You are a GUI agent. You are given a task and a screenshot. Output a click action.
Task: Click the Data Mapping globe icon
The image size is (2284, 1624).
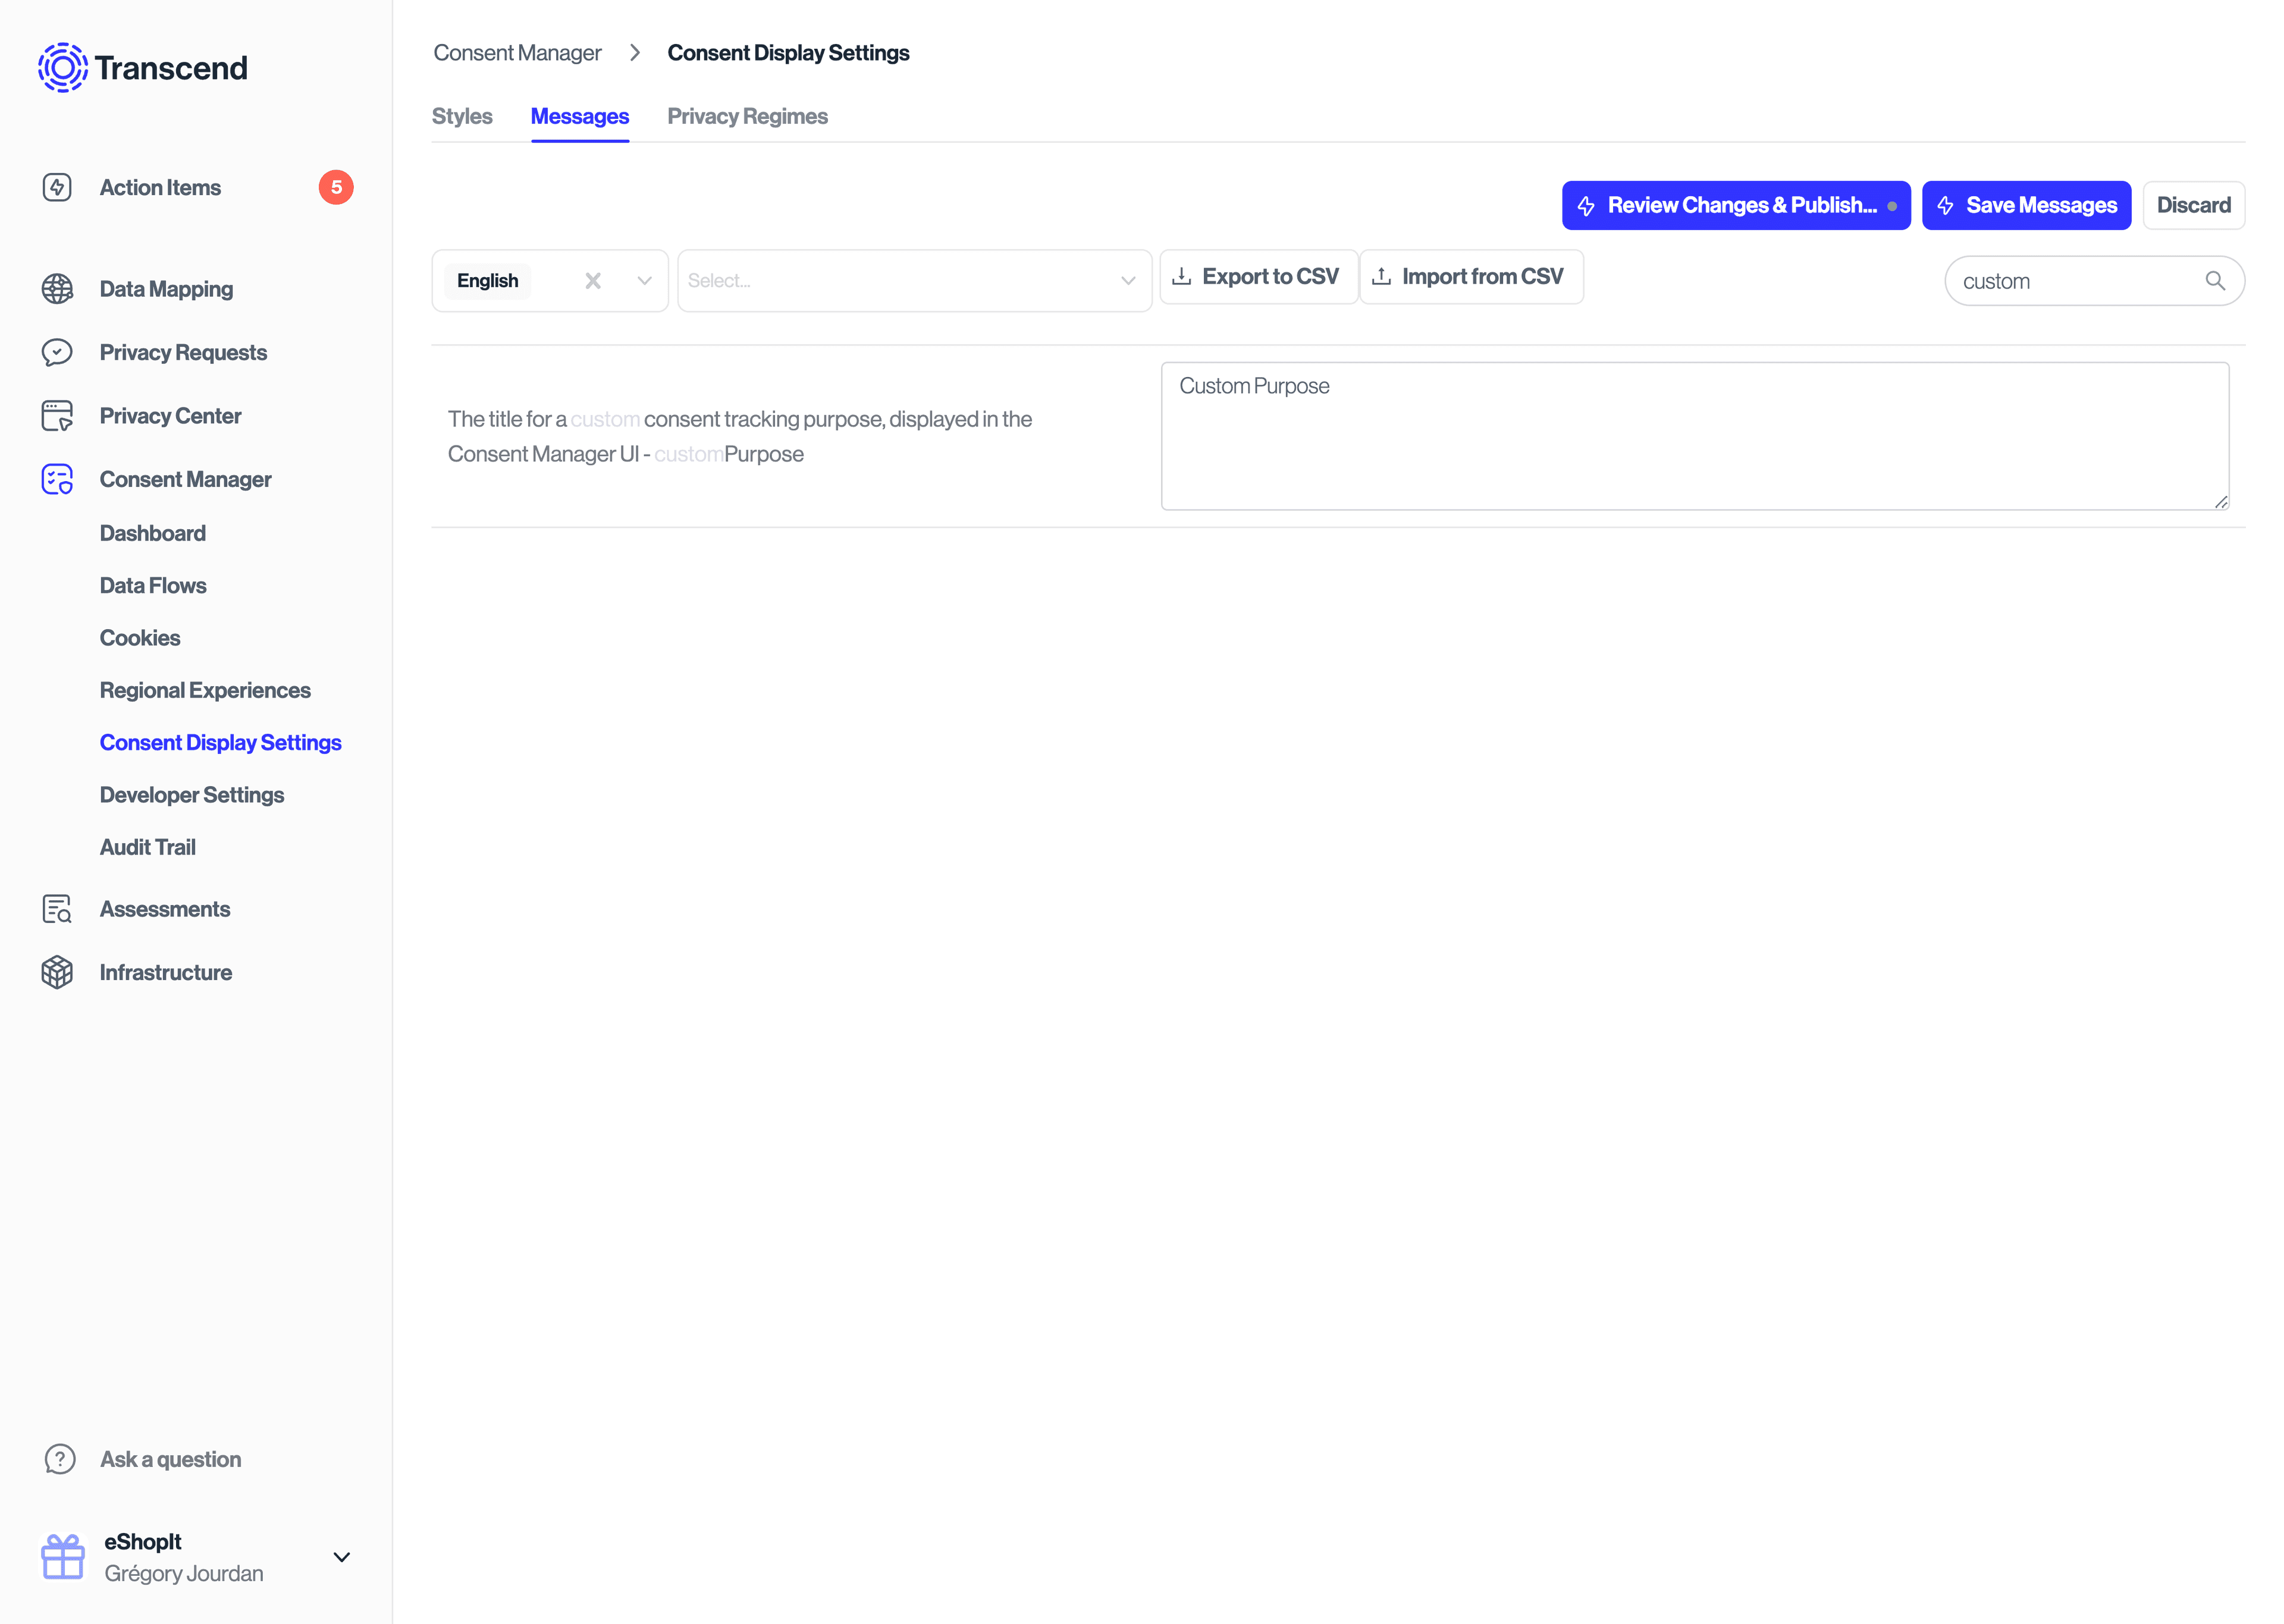coord(57,289)
